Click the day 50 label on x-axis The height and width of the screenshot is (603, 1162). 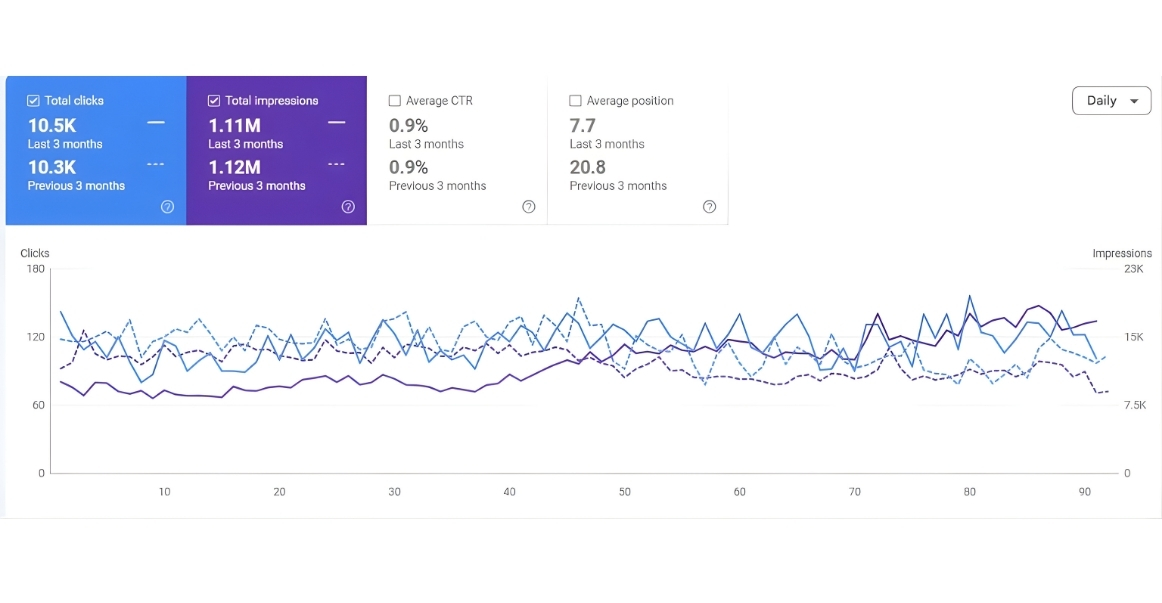pos(624,492)
